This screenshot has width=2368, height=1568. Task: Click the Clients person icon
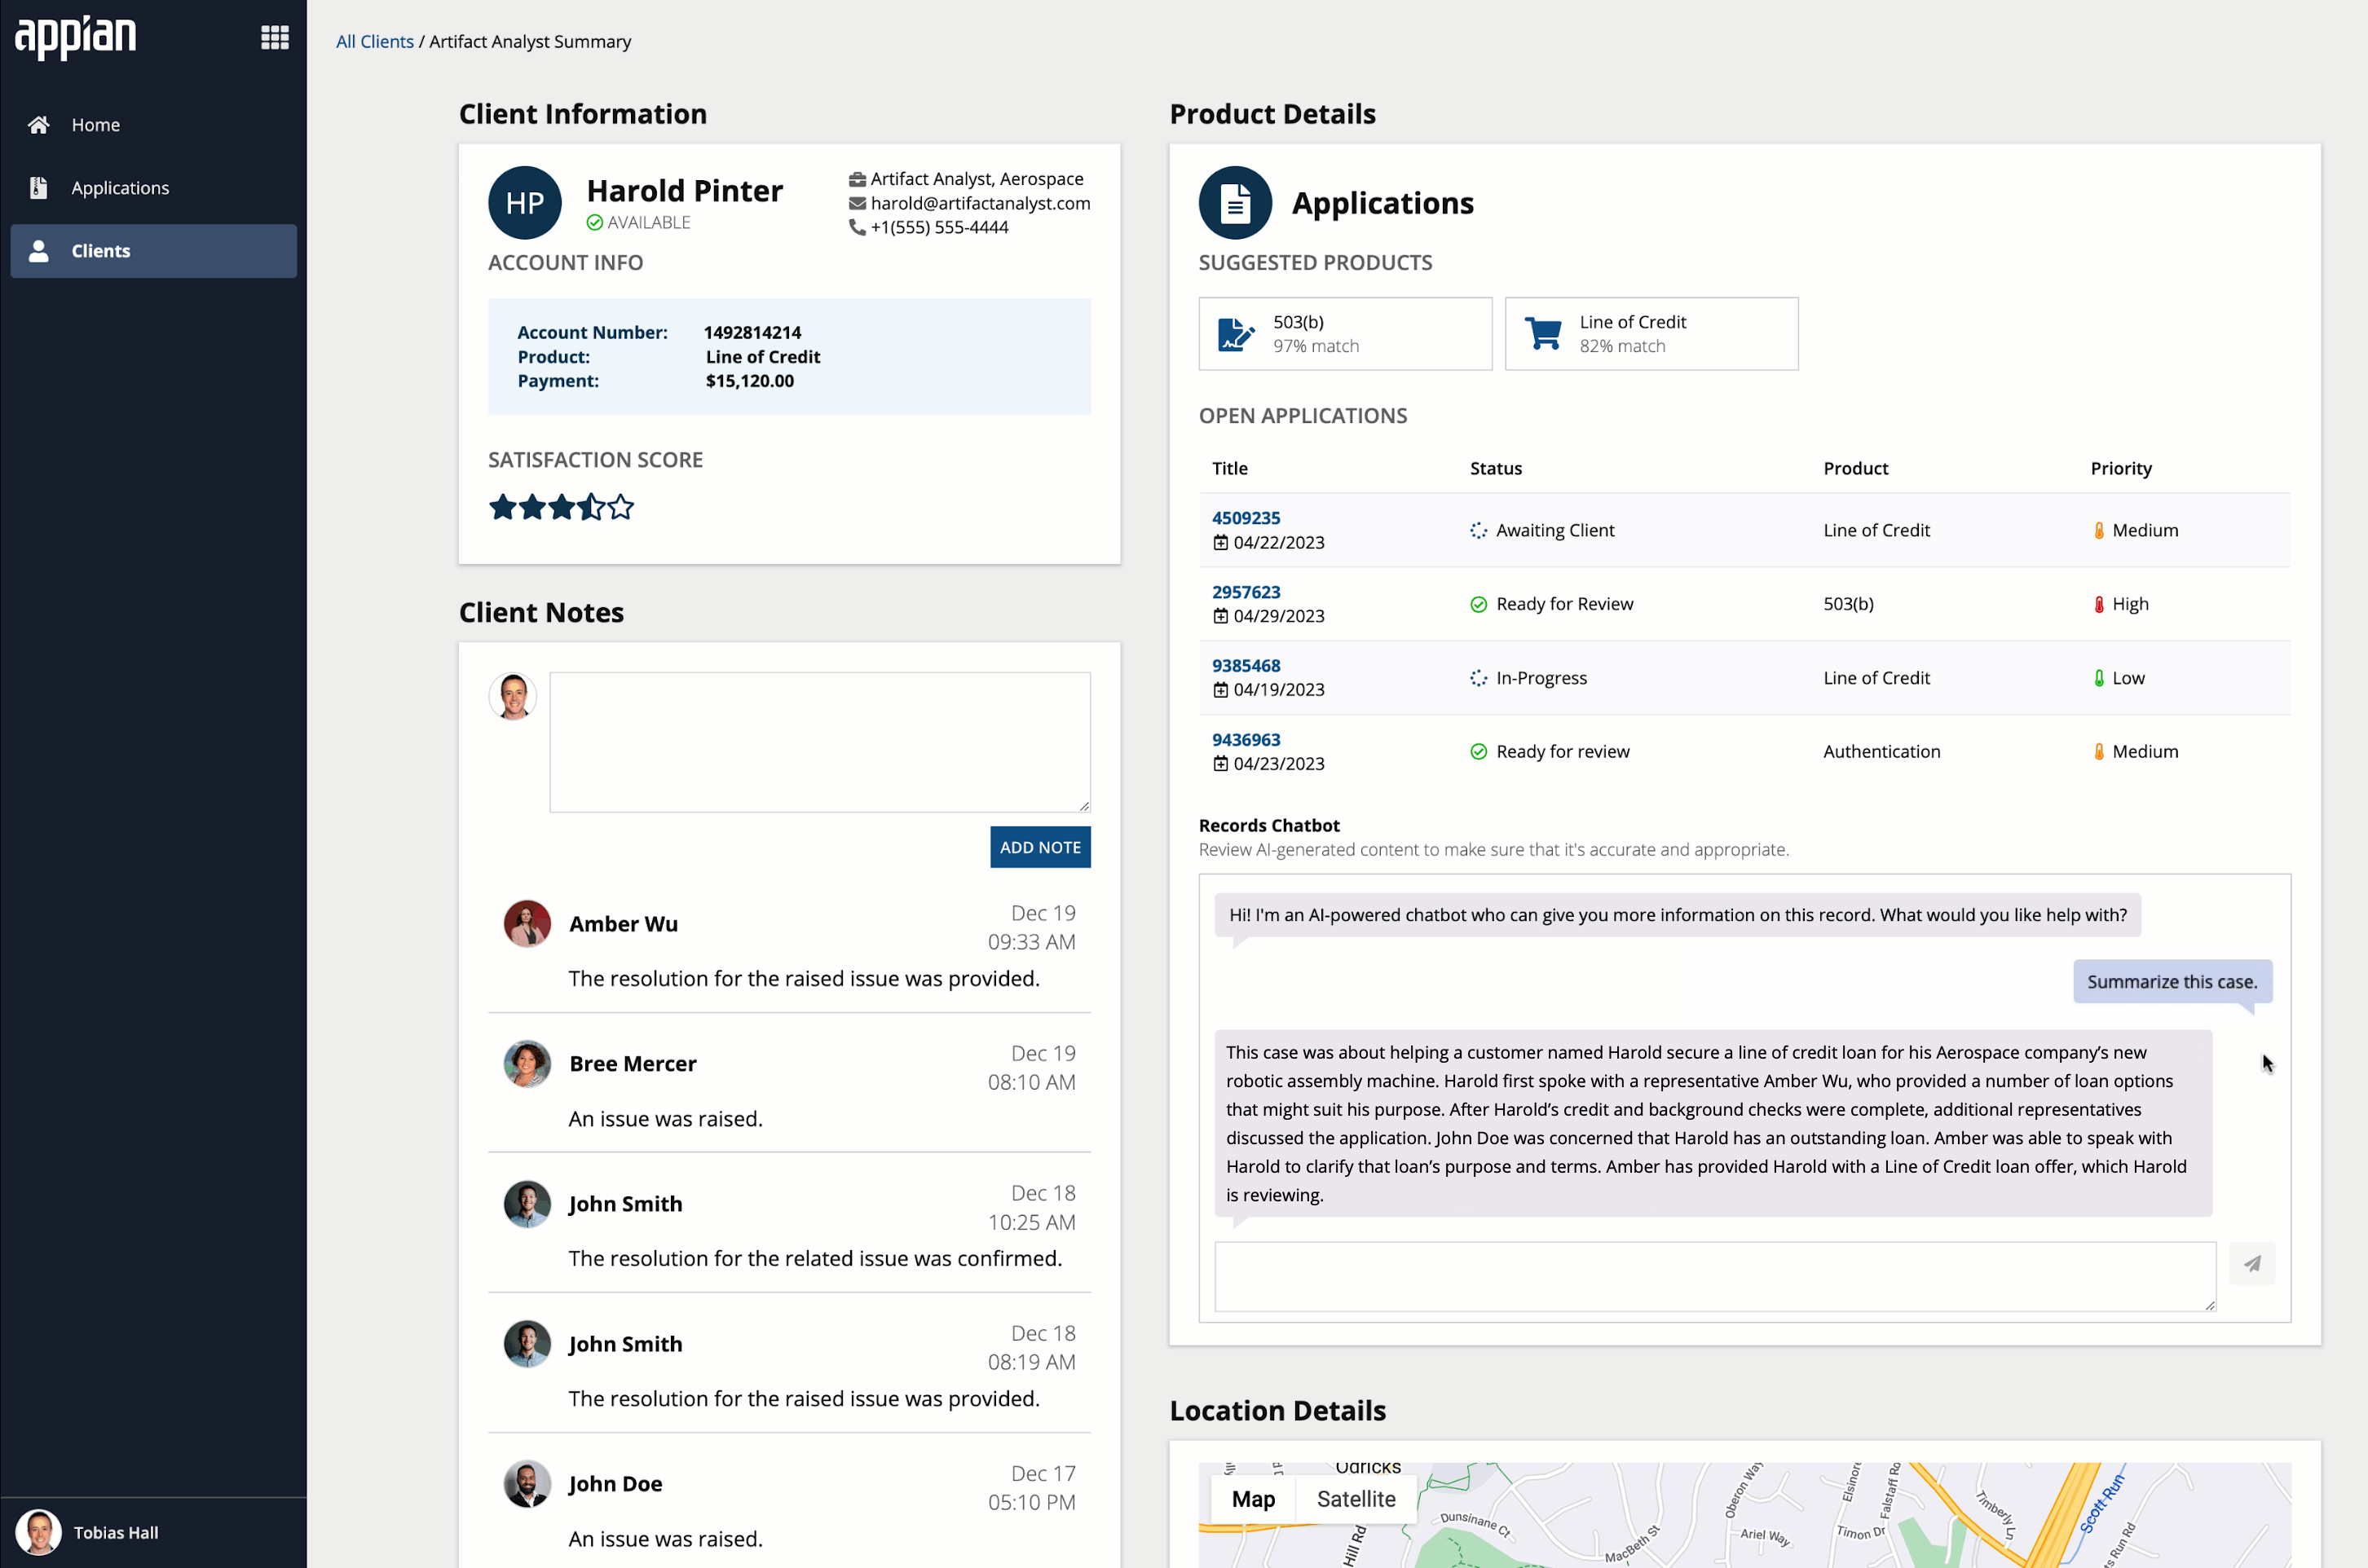coord(38,251)
